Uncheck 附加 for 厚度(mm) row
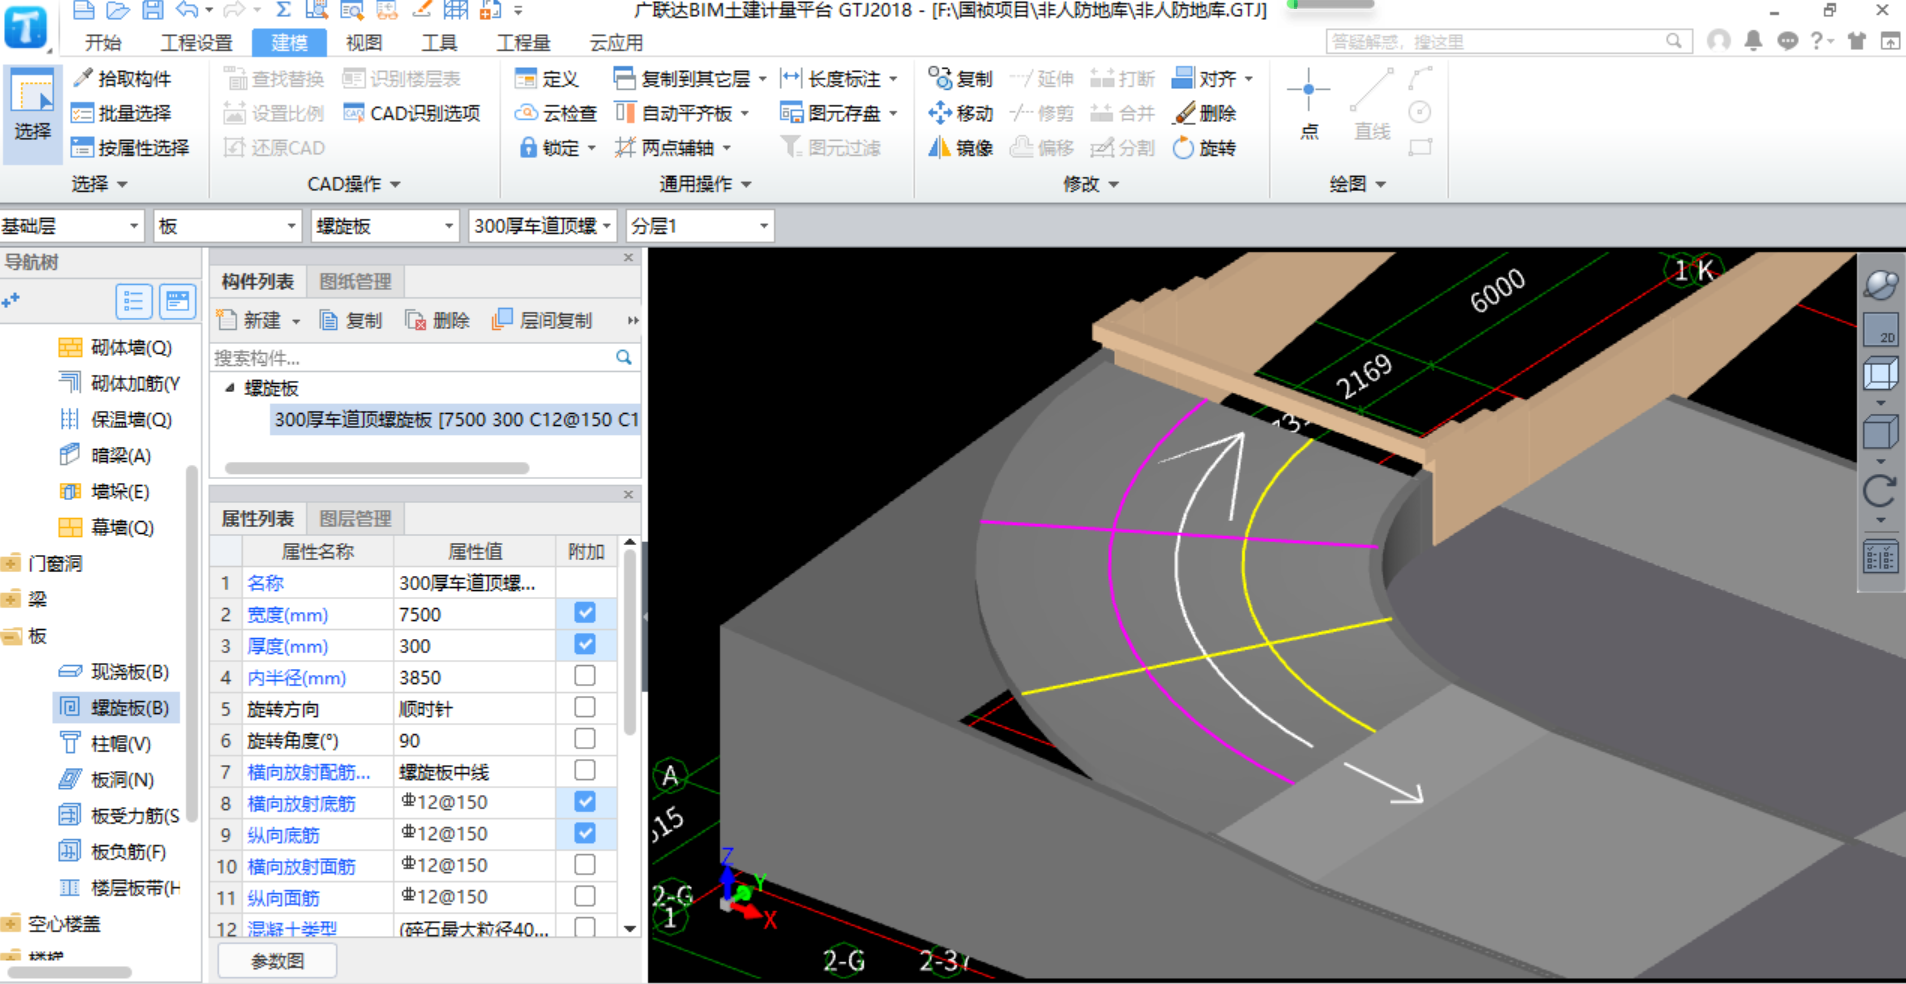 click(x=585, y=645)
